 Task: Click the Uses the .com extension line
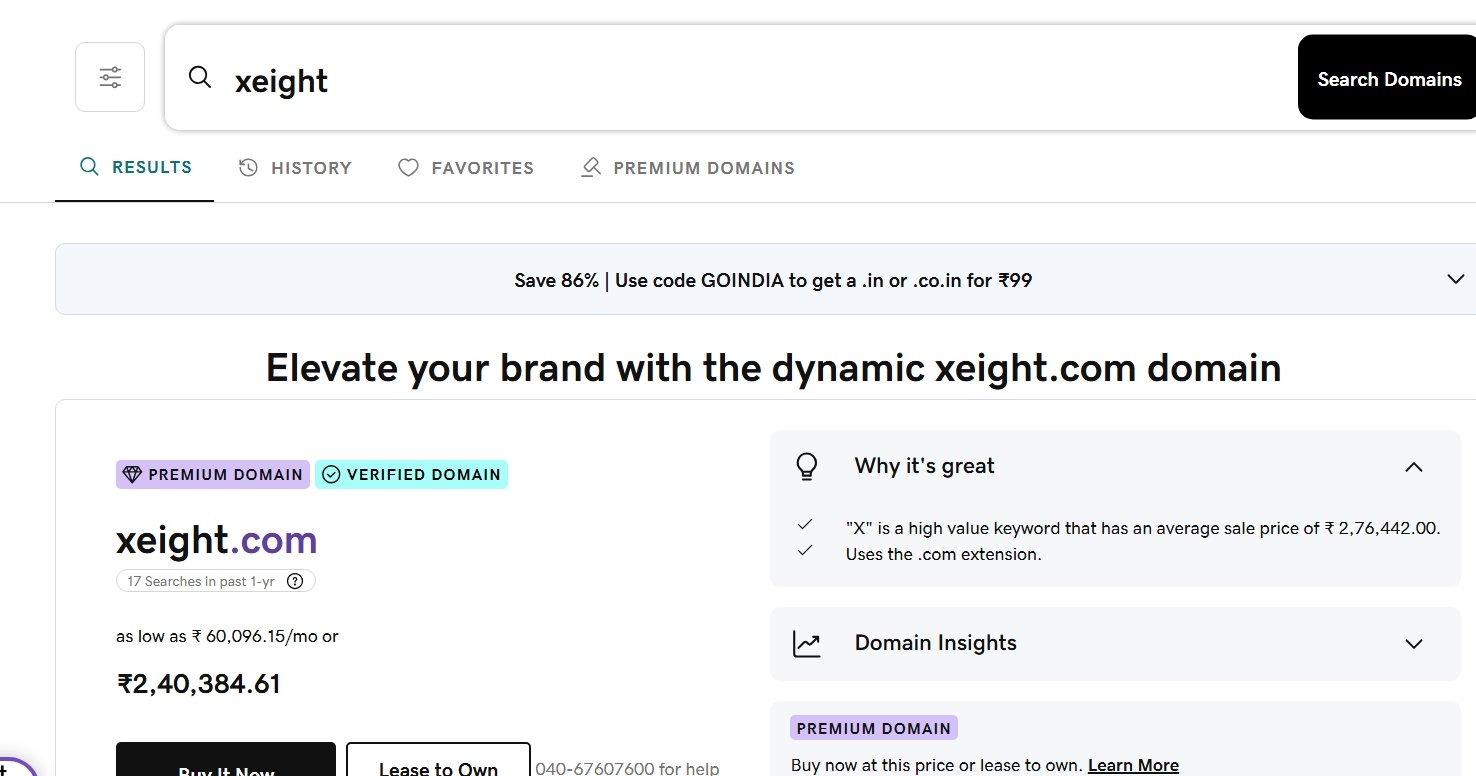(x=944, y=554)
